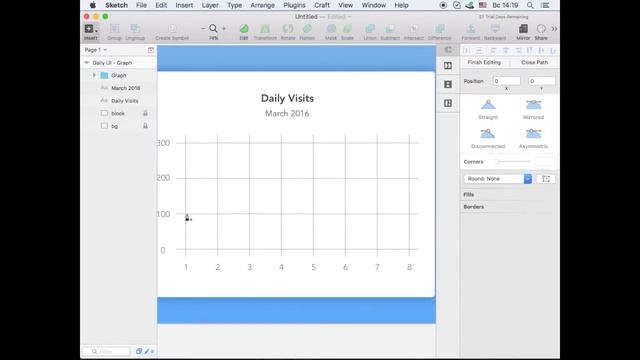The height and width of the screenshot is (360, 640).
Task: Click the last alignment icon in inspector
Action: point(553,50)
